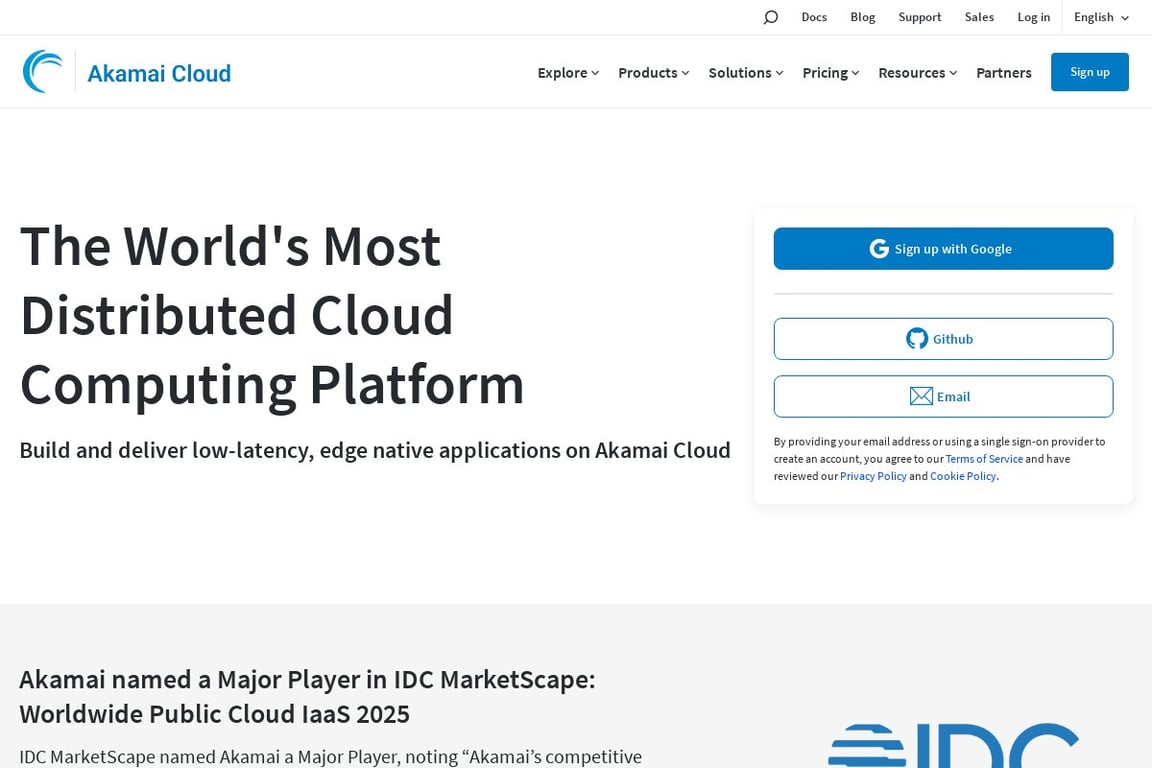Expand the Solutions menu
The height and width of the screenshot is (768, 1152).
tap(746, 73)
